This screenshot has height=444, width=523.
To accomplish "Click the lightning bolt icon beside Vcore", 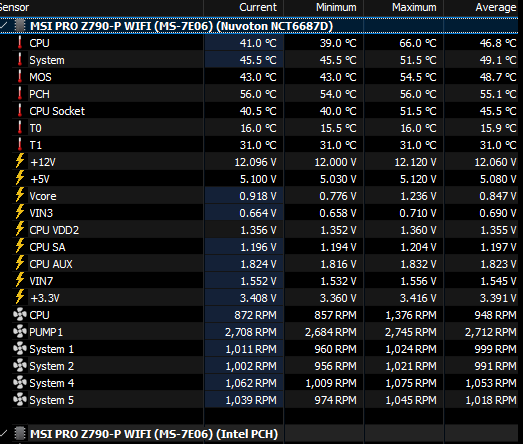I will [20, 195].
